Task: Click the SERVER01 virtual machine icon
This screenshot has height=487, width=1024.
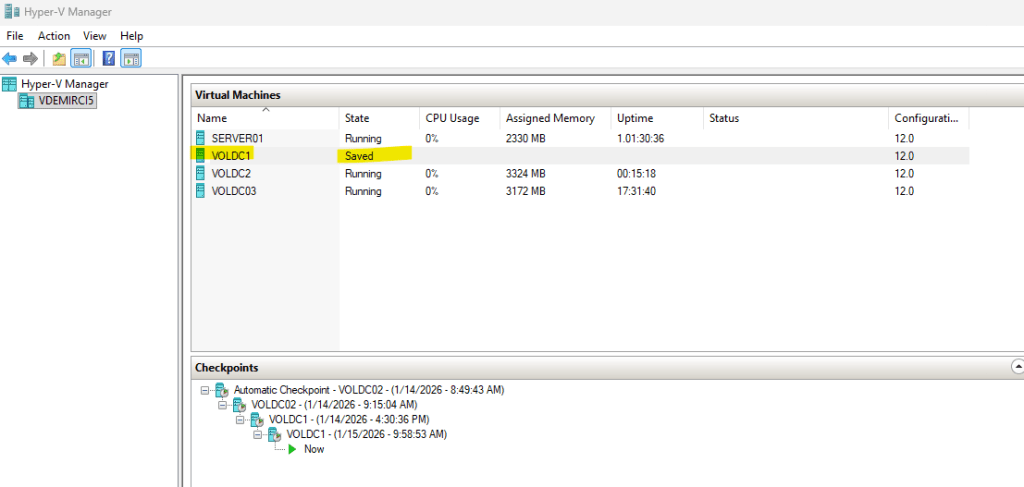Action: (201, 138)
